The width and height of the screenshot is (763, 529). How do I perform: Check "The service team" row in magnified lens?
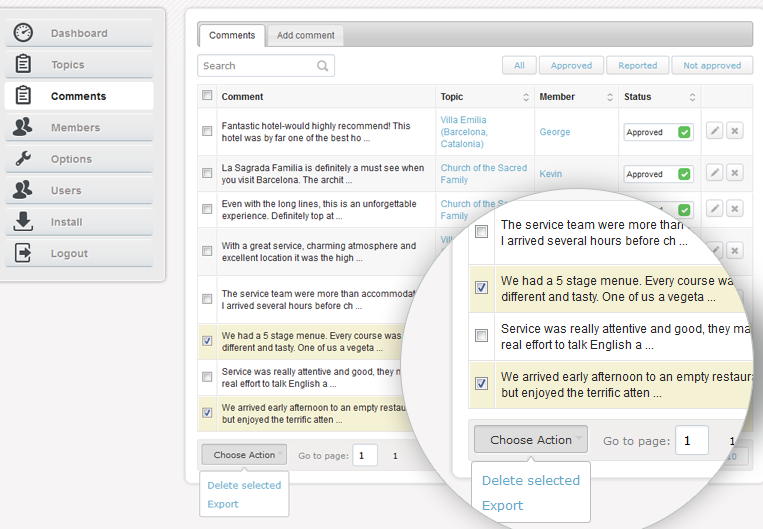tap(481, 232)
